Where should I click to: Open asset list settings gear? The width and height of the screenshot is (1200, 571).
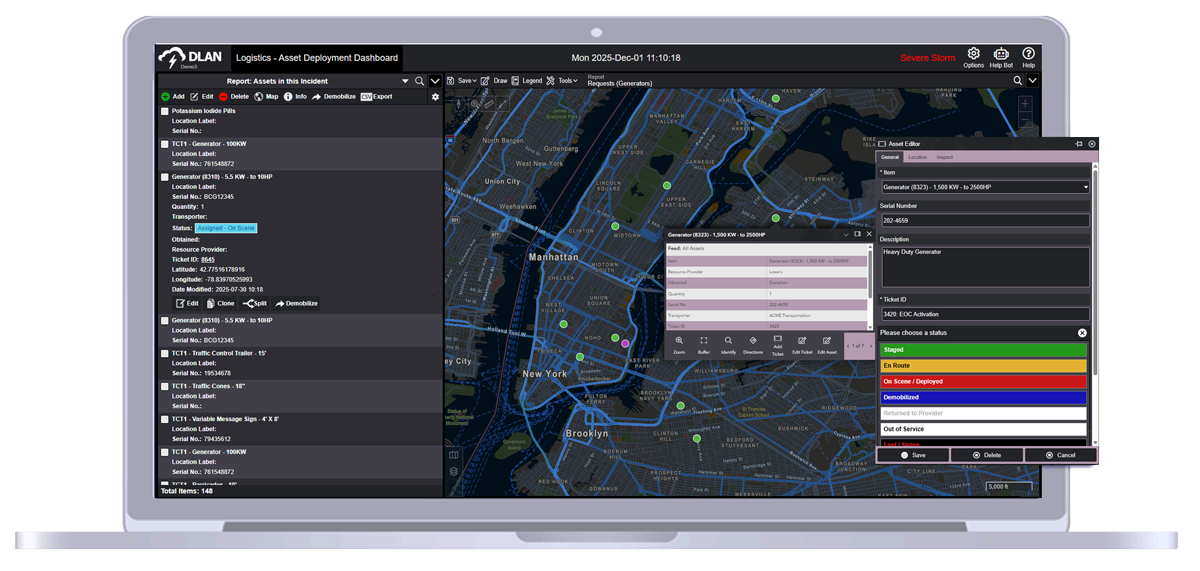pyautogui.click(x=435, y=97)
